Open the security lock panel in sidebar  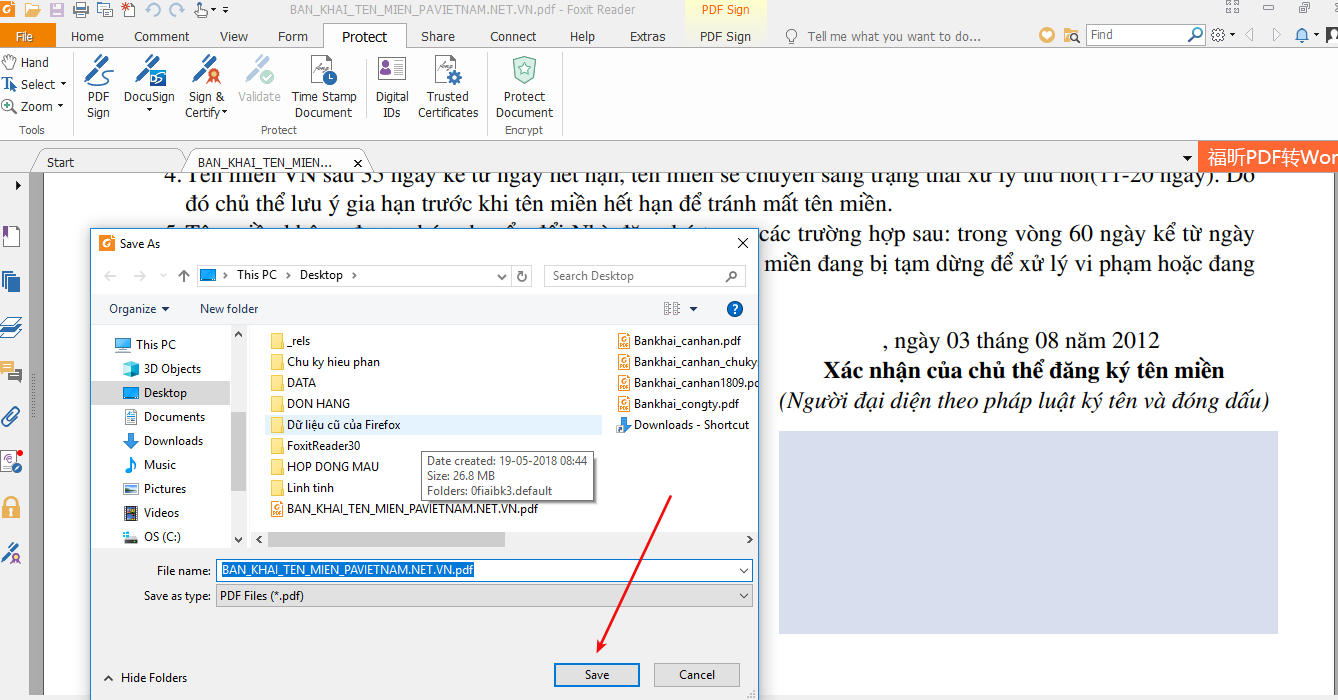coord(11,506)
